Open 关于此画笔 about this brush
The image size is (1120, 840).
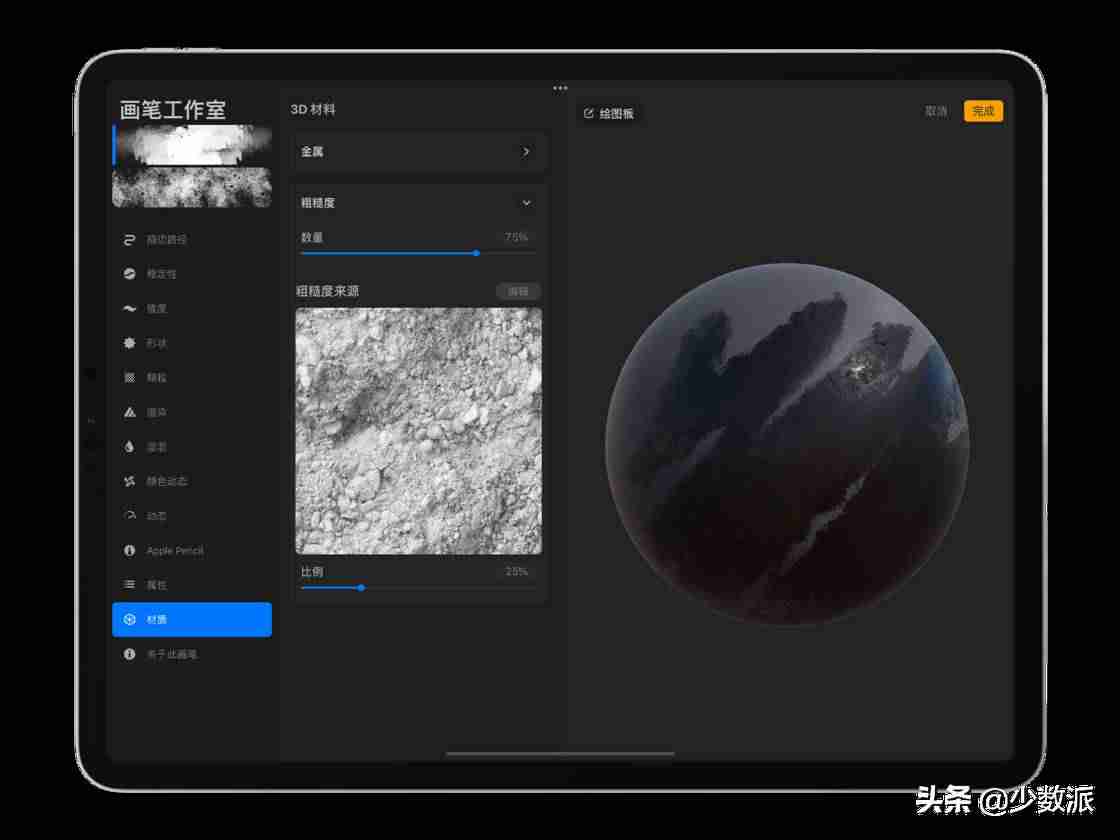(x=191, y=654)
